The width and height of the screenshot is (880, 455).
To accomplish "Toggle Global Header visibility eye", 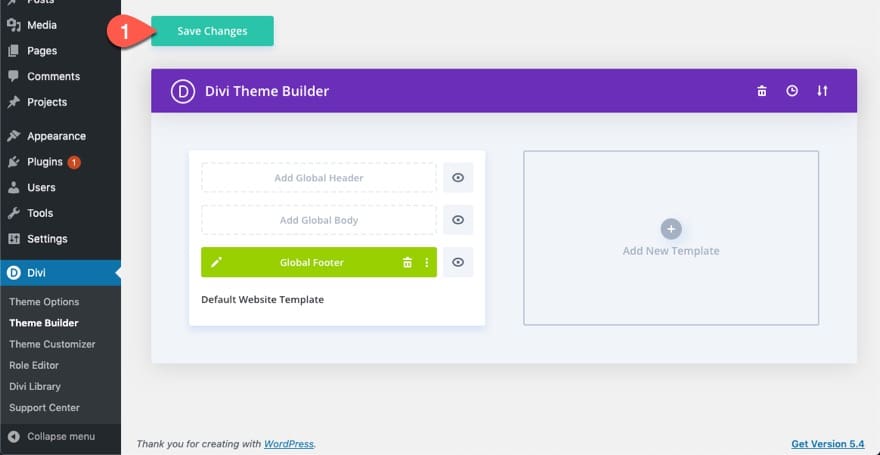I will (x=458, y=178).
